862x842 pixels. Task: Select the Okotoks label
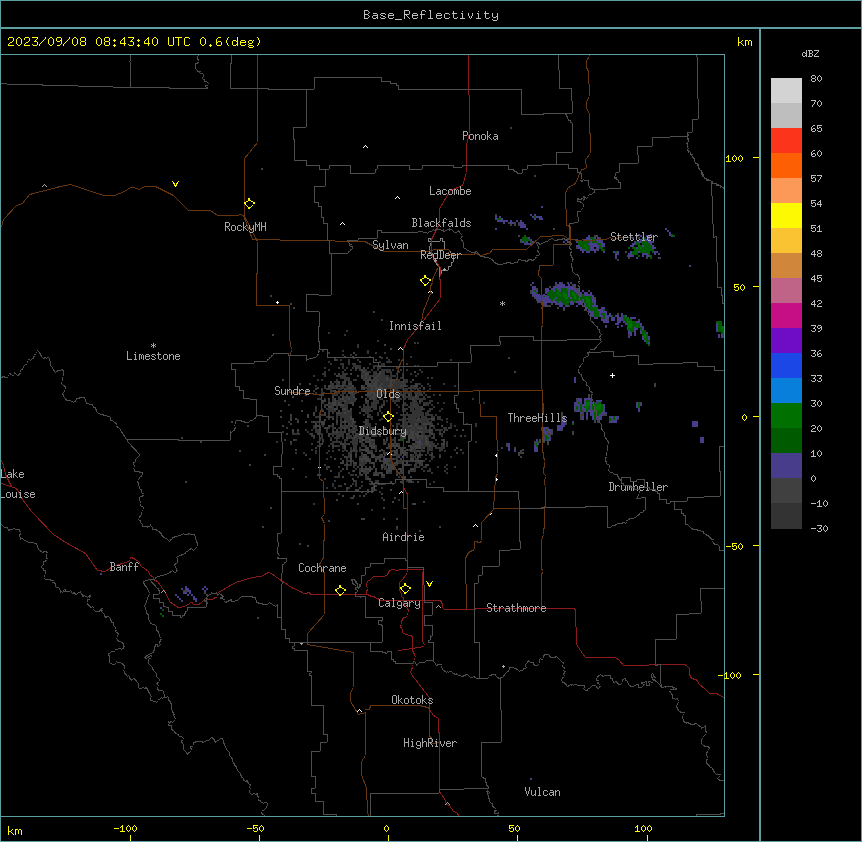coord(412,700)
